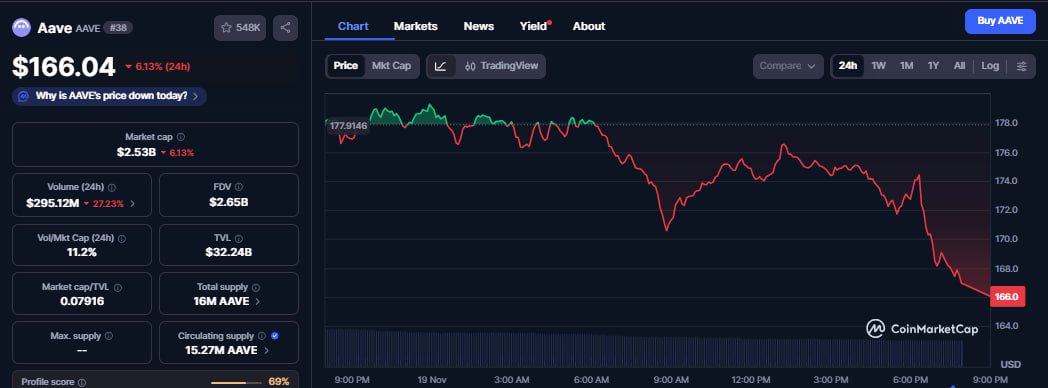Click the $295.12M volume value

52,203
